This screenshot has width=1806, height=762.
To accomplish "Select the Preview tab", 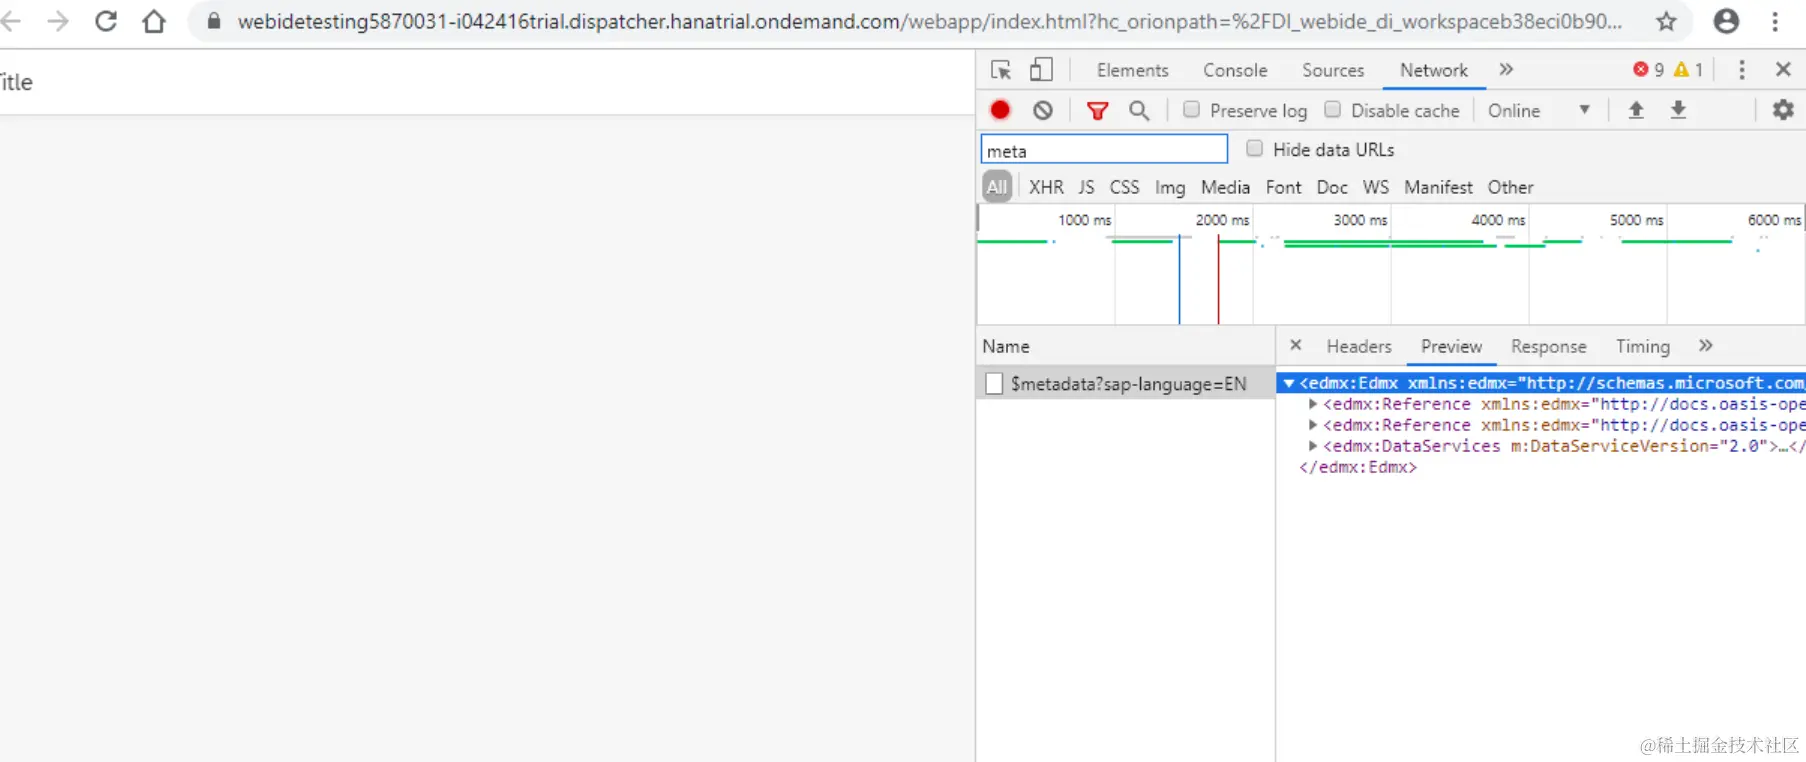I will click(x=1451, y=346).
